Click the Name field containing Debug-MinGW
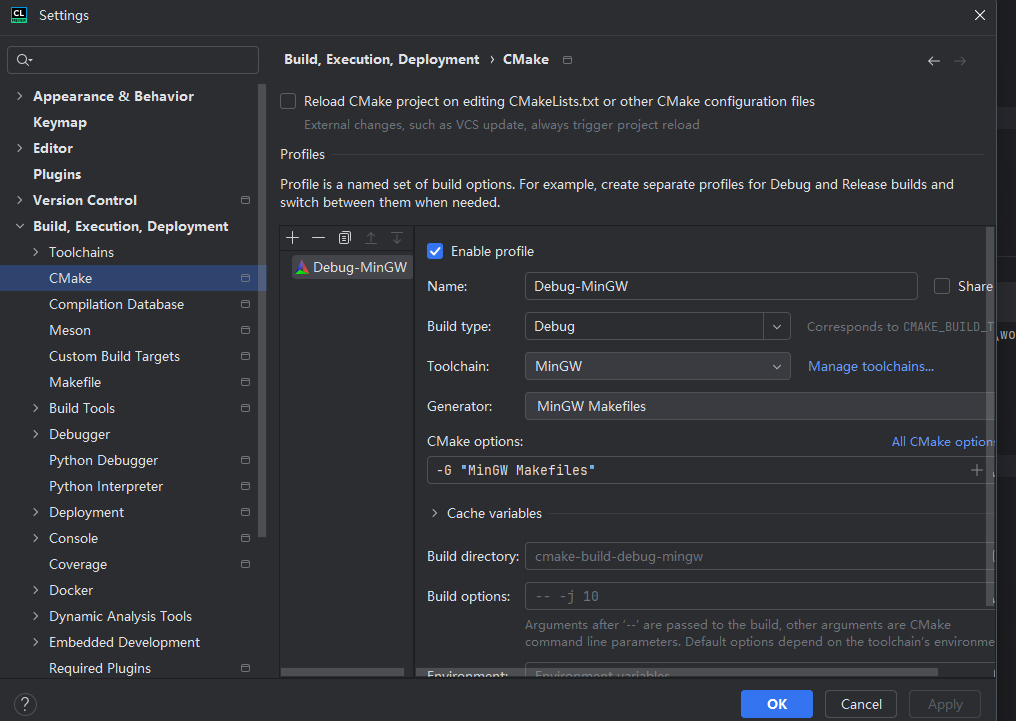The height and width of the screenshot is (721, 1016). point(721,286)
